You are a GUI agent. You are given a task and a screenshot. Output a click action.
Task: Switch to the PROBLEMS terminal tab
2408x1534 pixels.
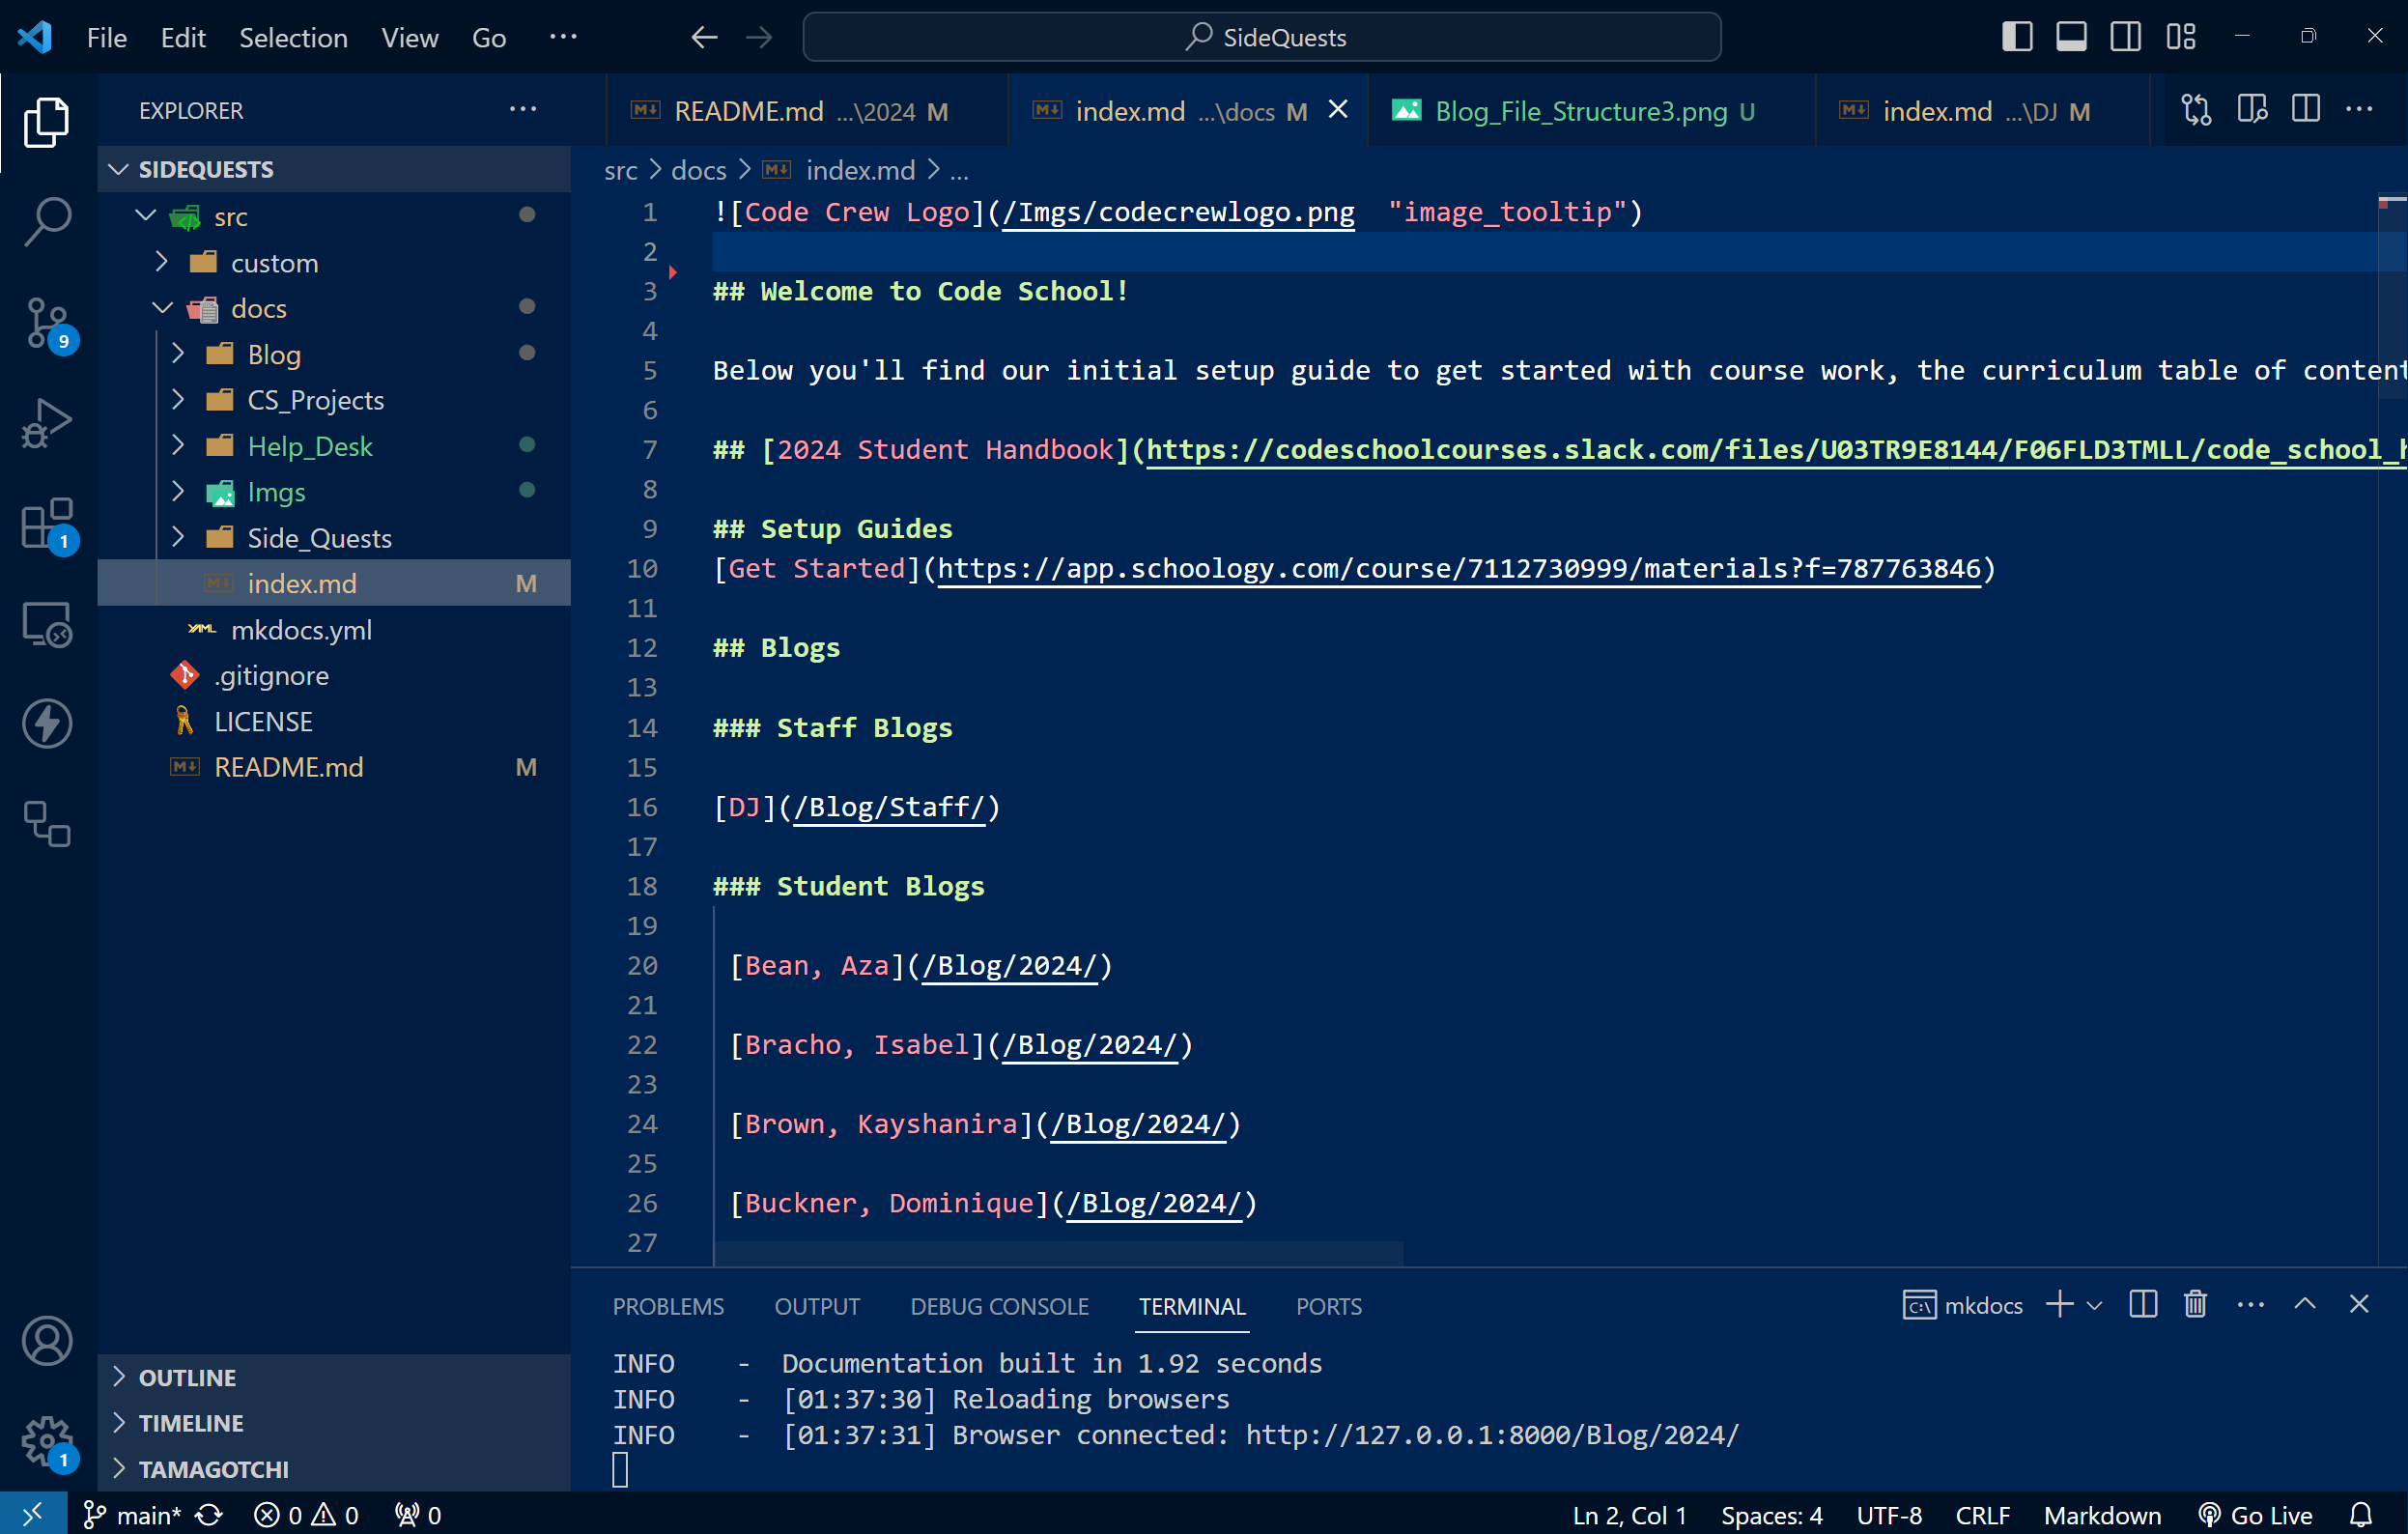pos(666,1304)
